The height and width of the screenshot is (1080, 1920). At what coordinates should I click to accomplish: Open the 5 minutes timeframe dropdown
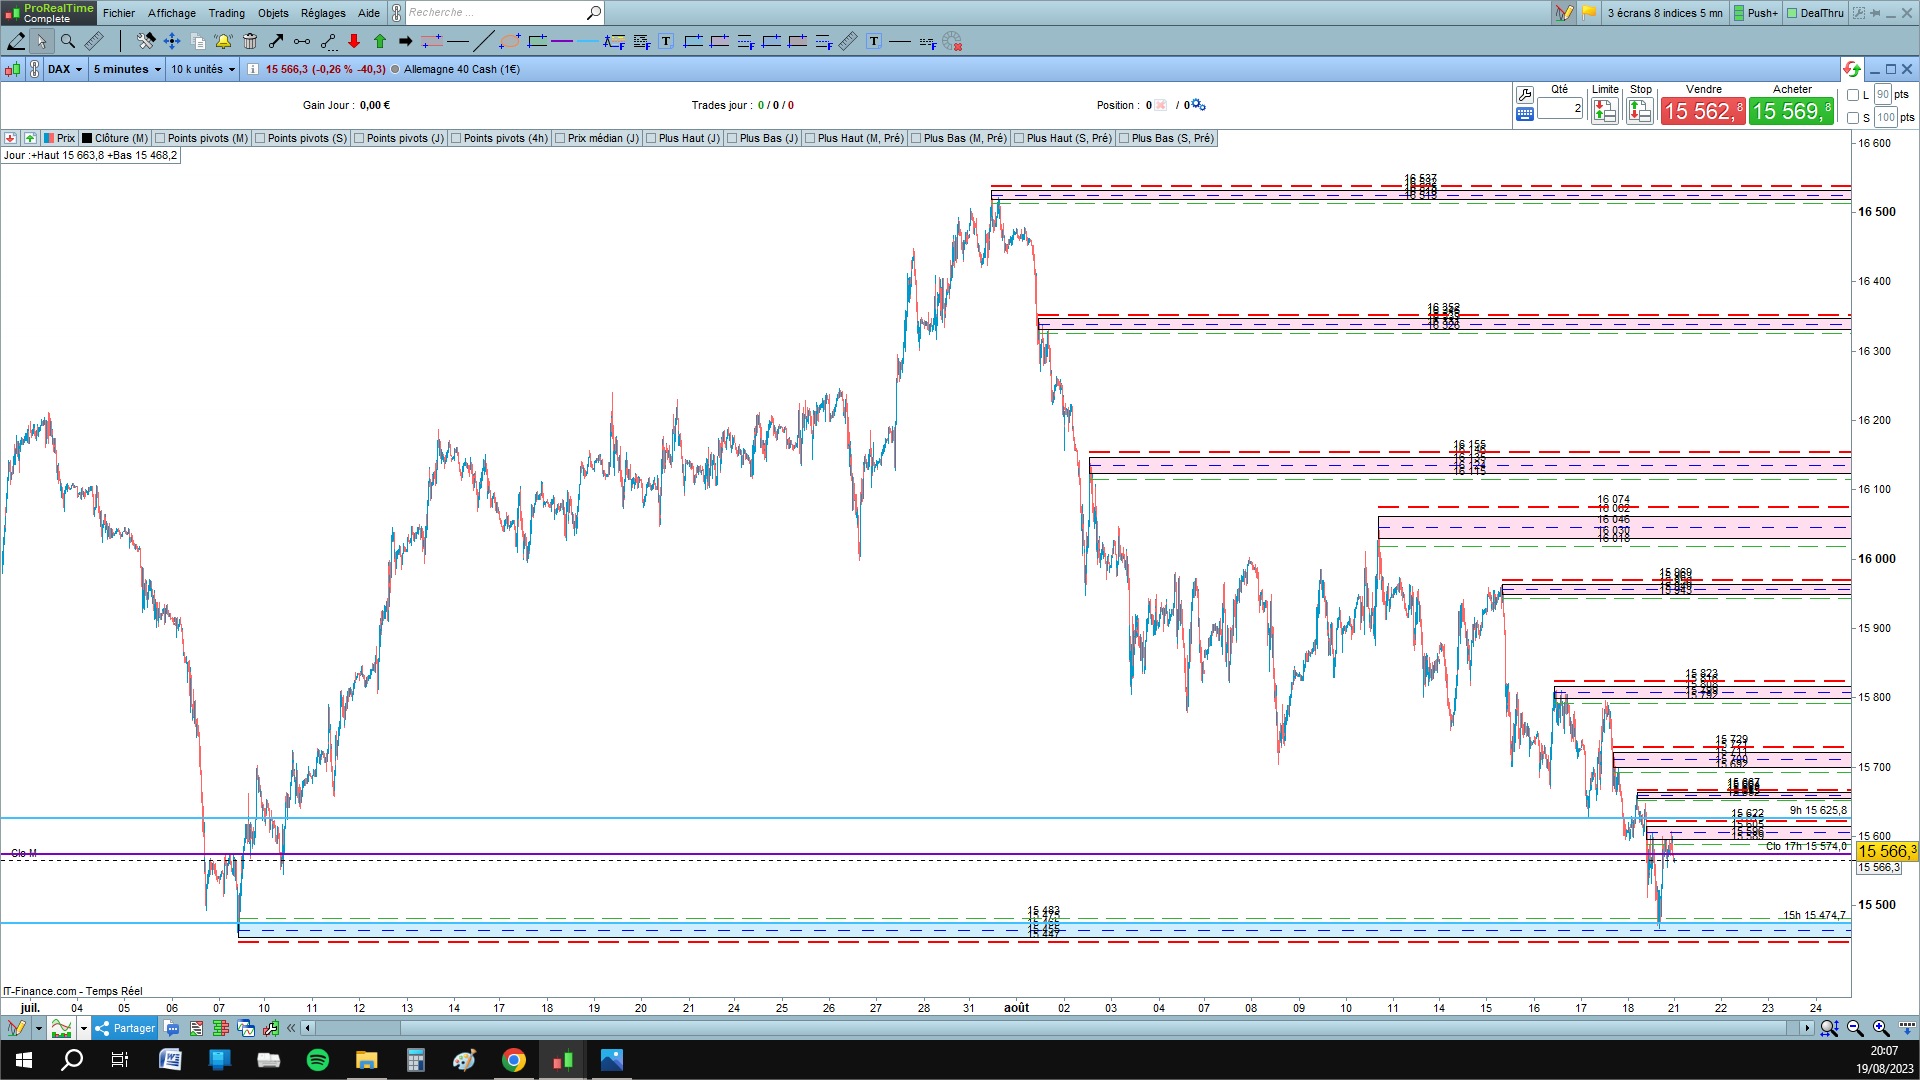point(127,69)
